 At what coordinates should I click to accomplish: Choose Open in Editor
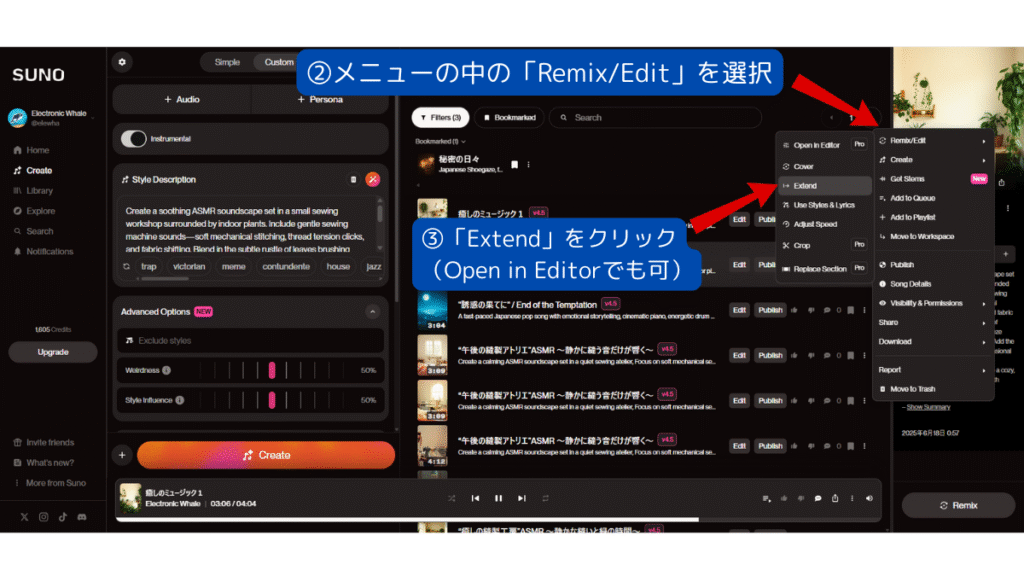825,145
